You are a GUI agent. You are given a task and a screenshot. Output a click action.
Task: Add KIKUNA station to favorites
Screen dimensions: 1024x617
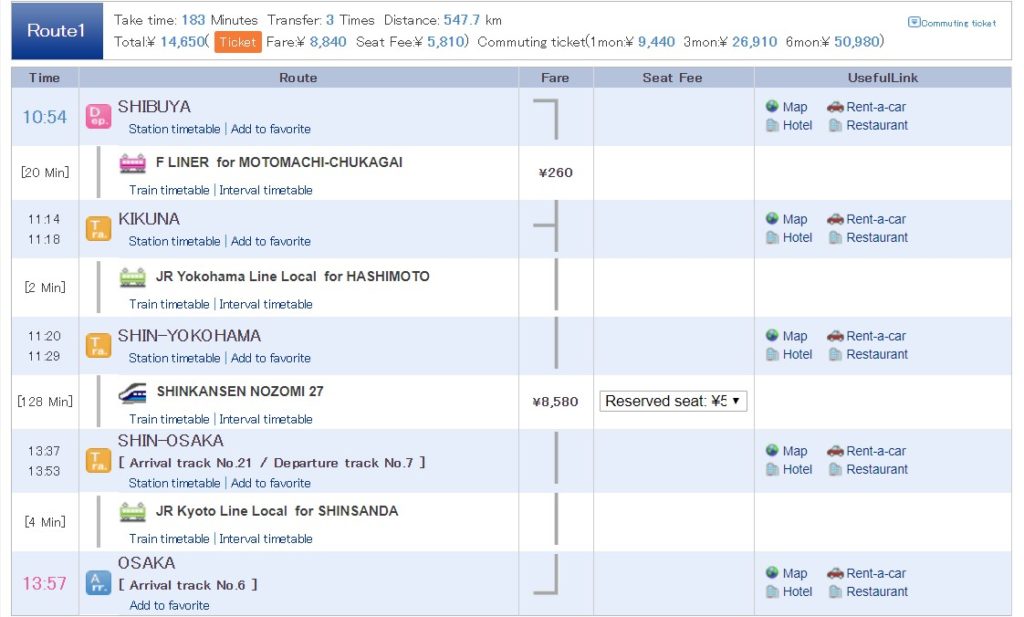tap(270, 241)
